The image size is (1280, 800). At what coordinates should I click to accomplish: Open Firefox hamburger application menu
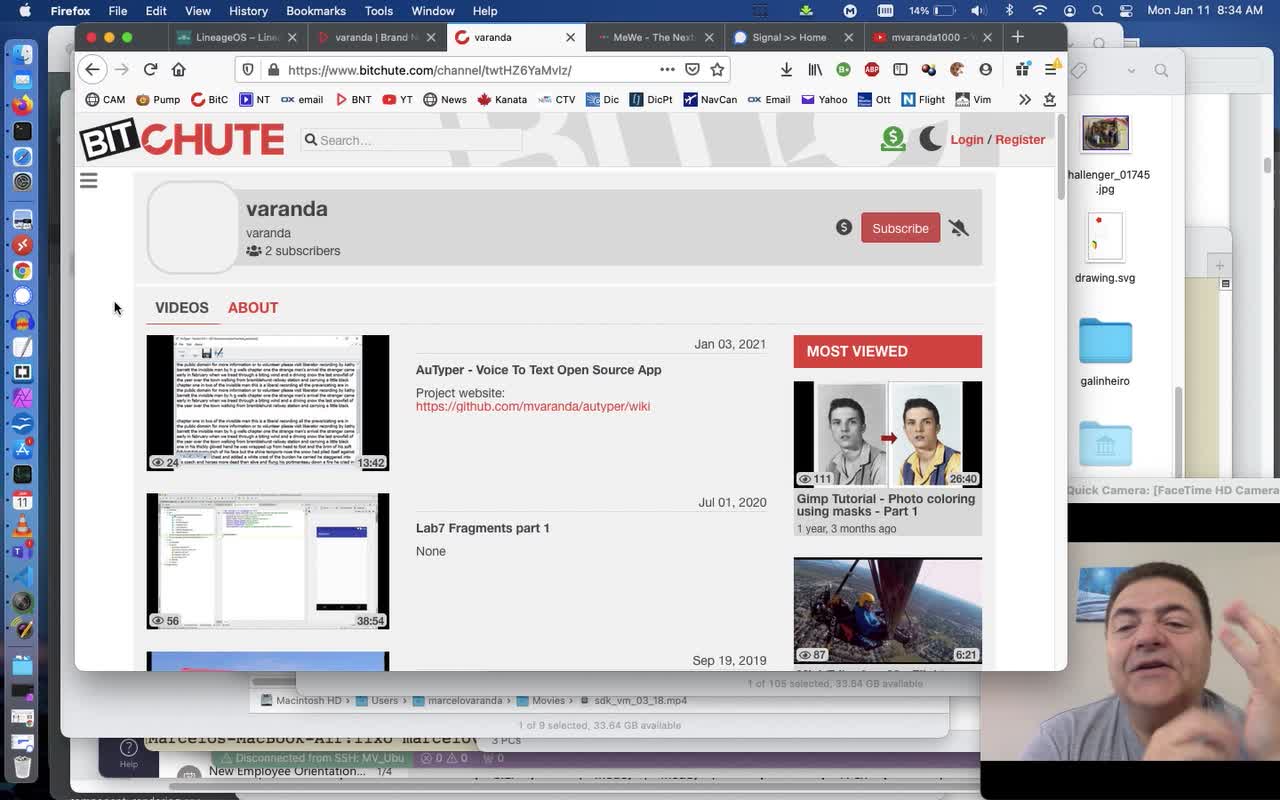point(1051,69)
